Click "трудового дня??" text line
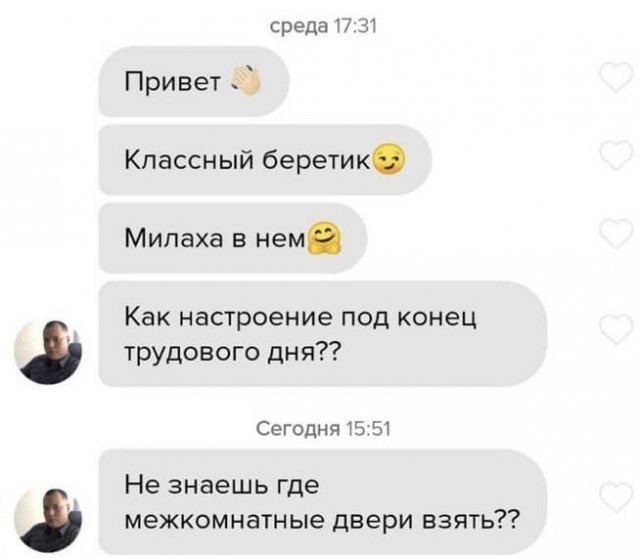Screen dimensions: 640x558 (231, 351)
